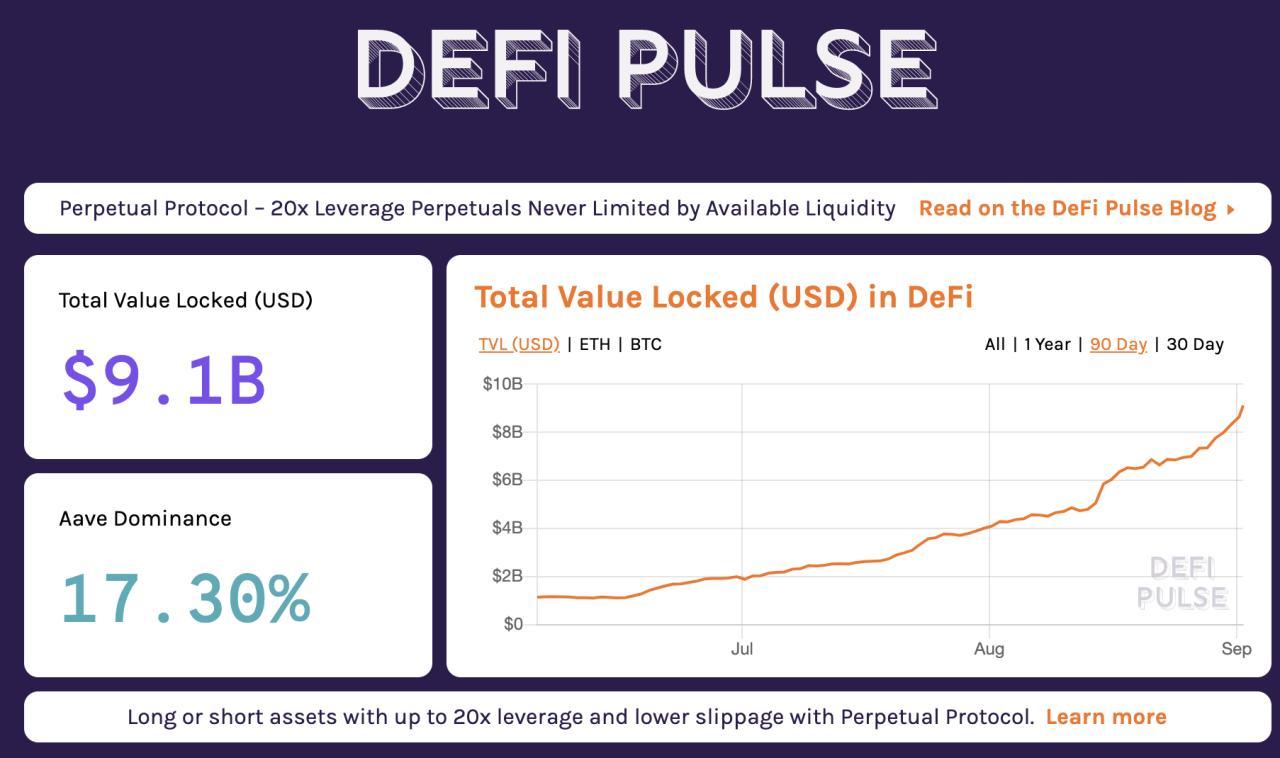Click the DEFI PULSE watermark in chart
Image resolution: width=1280 pixels, height=758 pixels.
(1181, 583)
